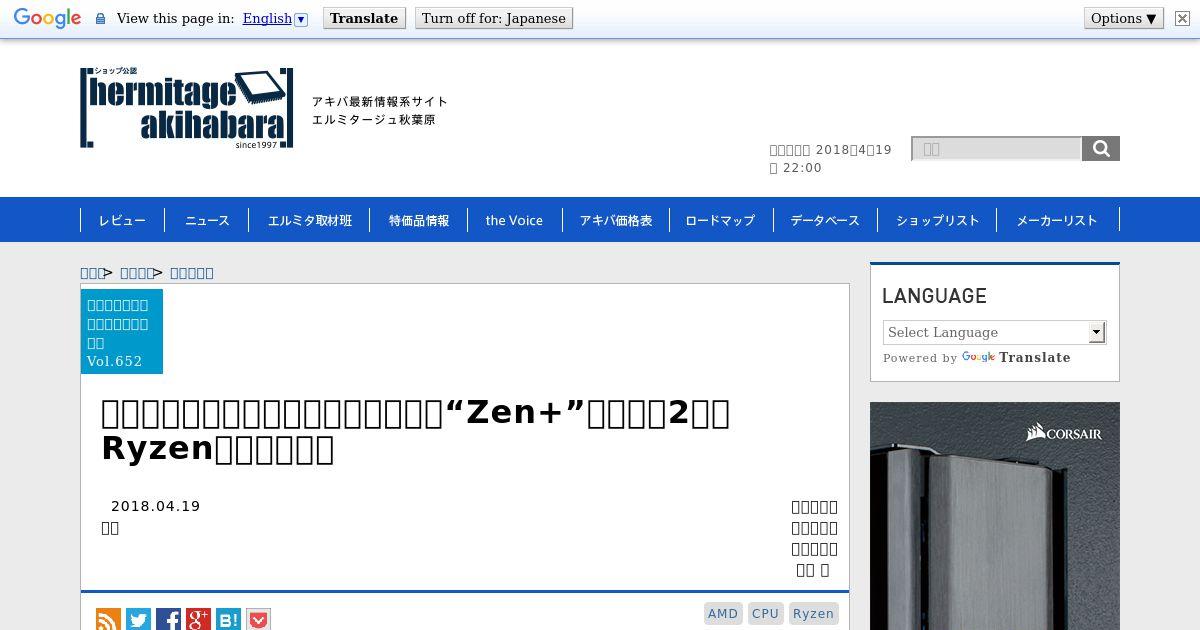Open the Options dropdown menu
The width and height of the screenshot is (1200, 630).
pyautogui.click(x=1124, y=18)
